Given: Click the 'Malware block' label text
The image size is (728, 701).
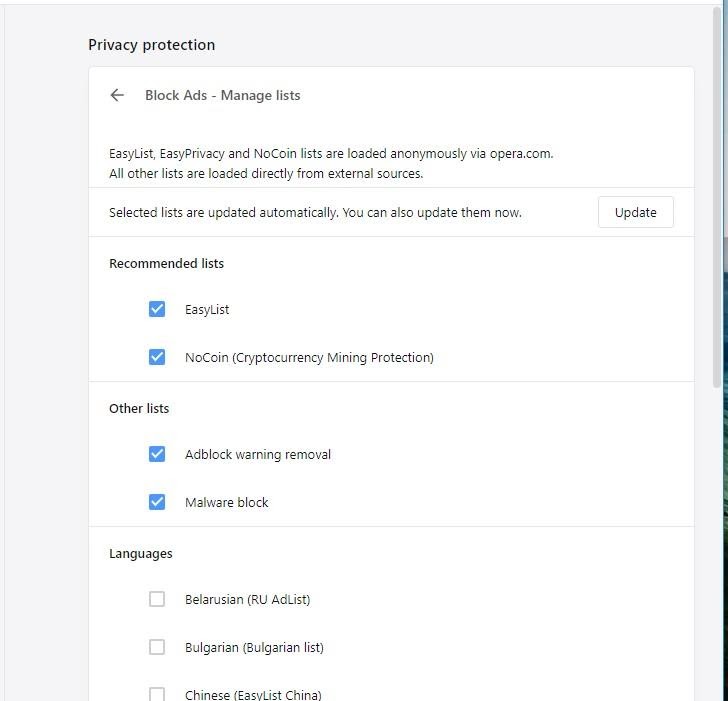Looking at the screenshot, I should [227, 502].
